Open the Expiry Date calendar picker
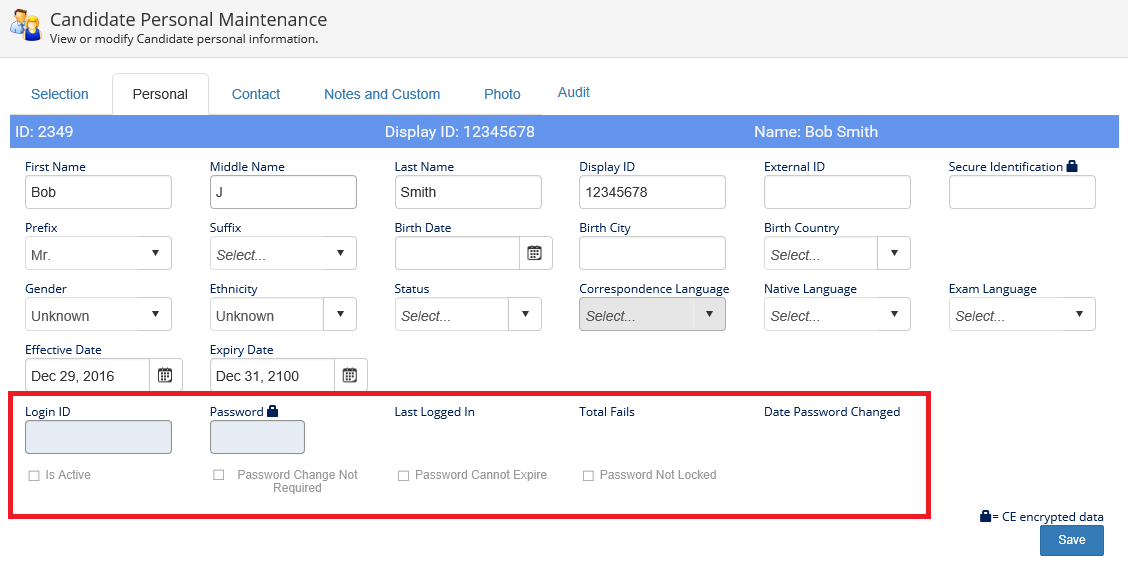Screen dimensions: 1128x568 pyautogui.click(x=350, y=375)
